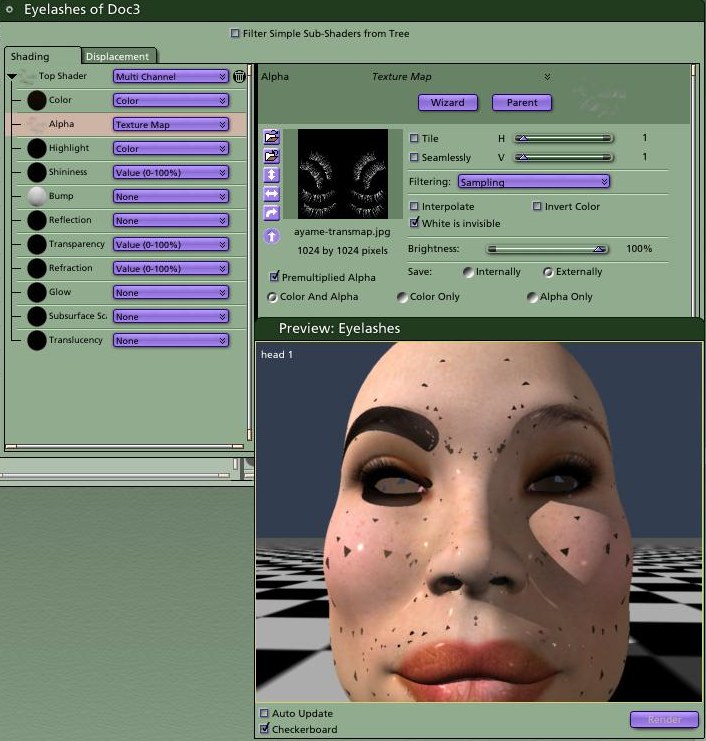Click the round up-arrow icon below texture tools

point(272,236)
